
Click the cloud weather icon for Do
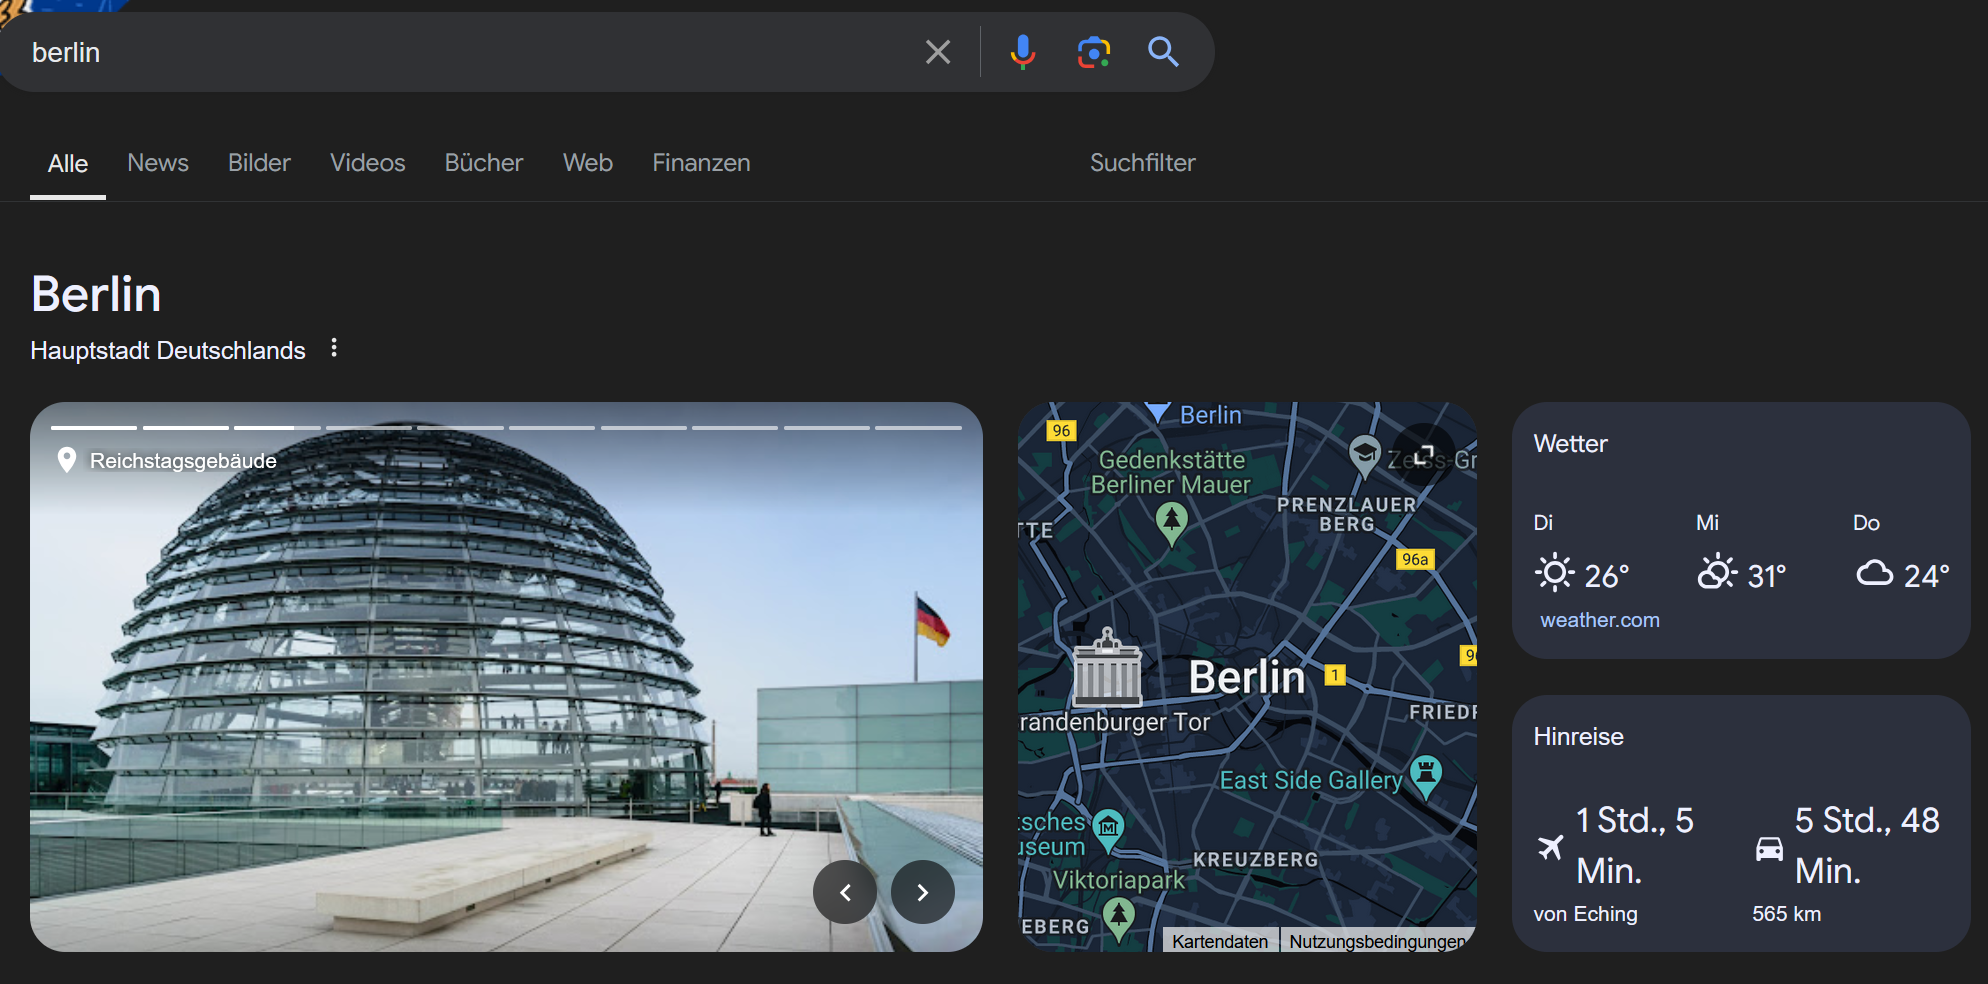point(1874,573)
